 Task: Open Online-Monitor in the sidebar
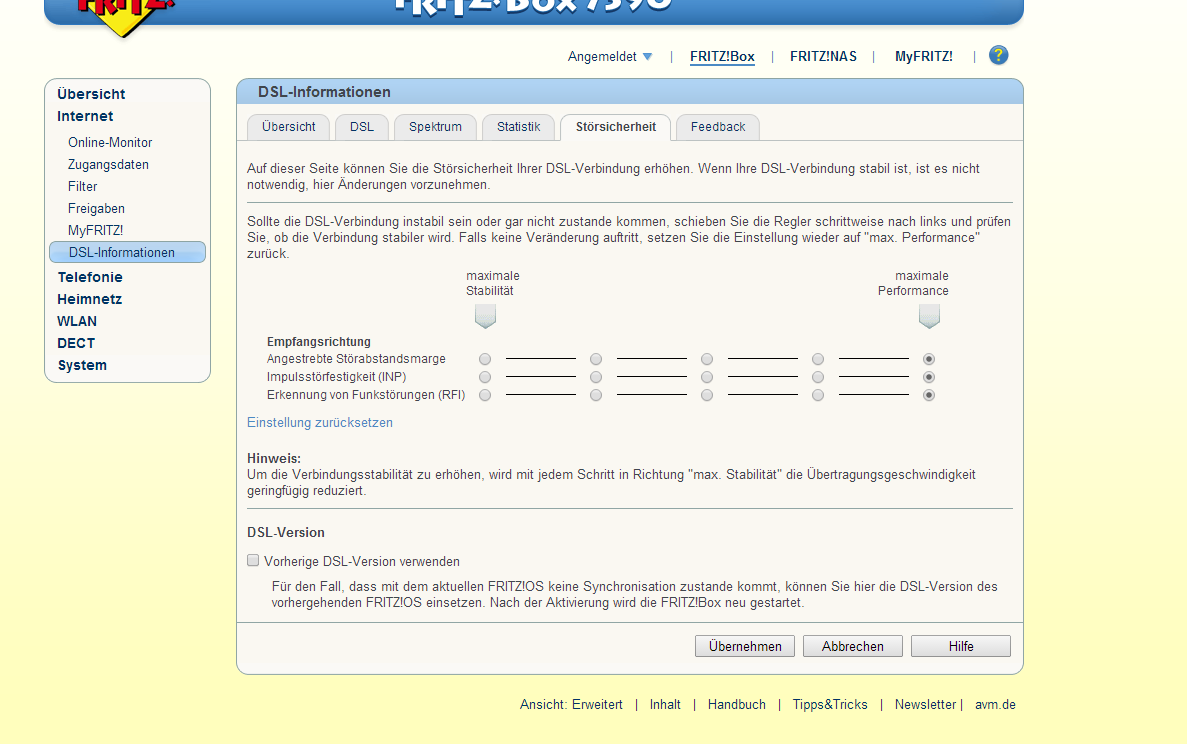coord(110,142)
